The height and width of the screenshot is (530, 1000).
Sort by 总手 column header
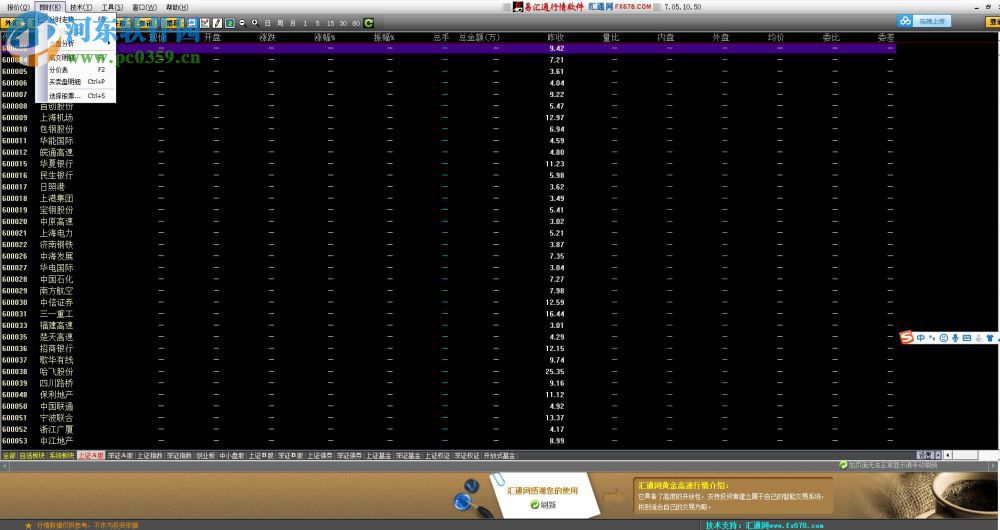pyautogui.click(x=441, y=38)
